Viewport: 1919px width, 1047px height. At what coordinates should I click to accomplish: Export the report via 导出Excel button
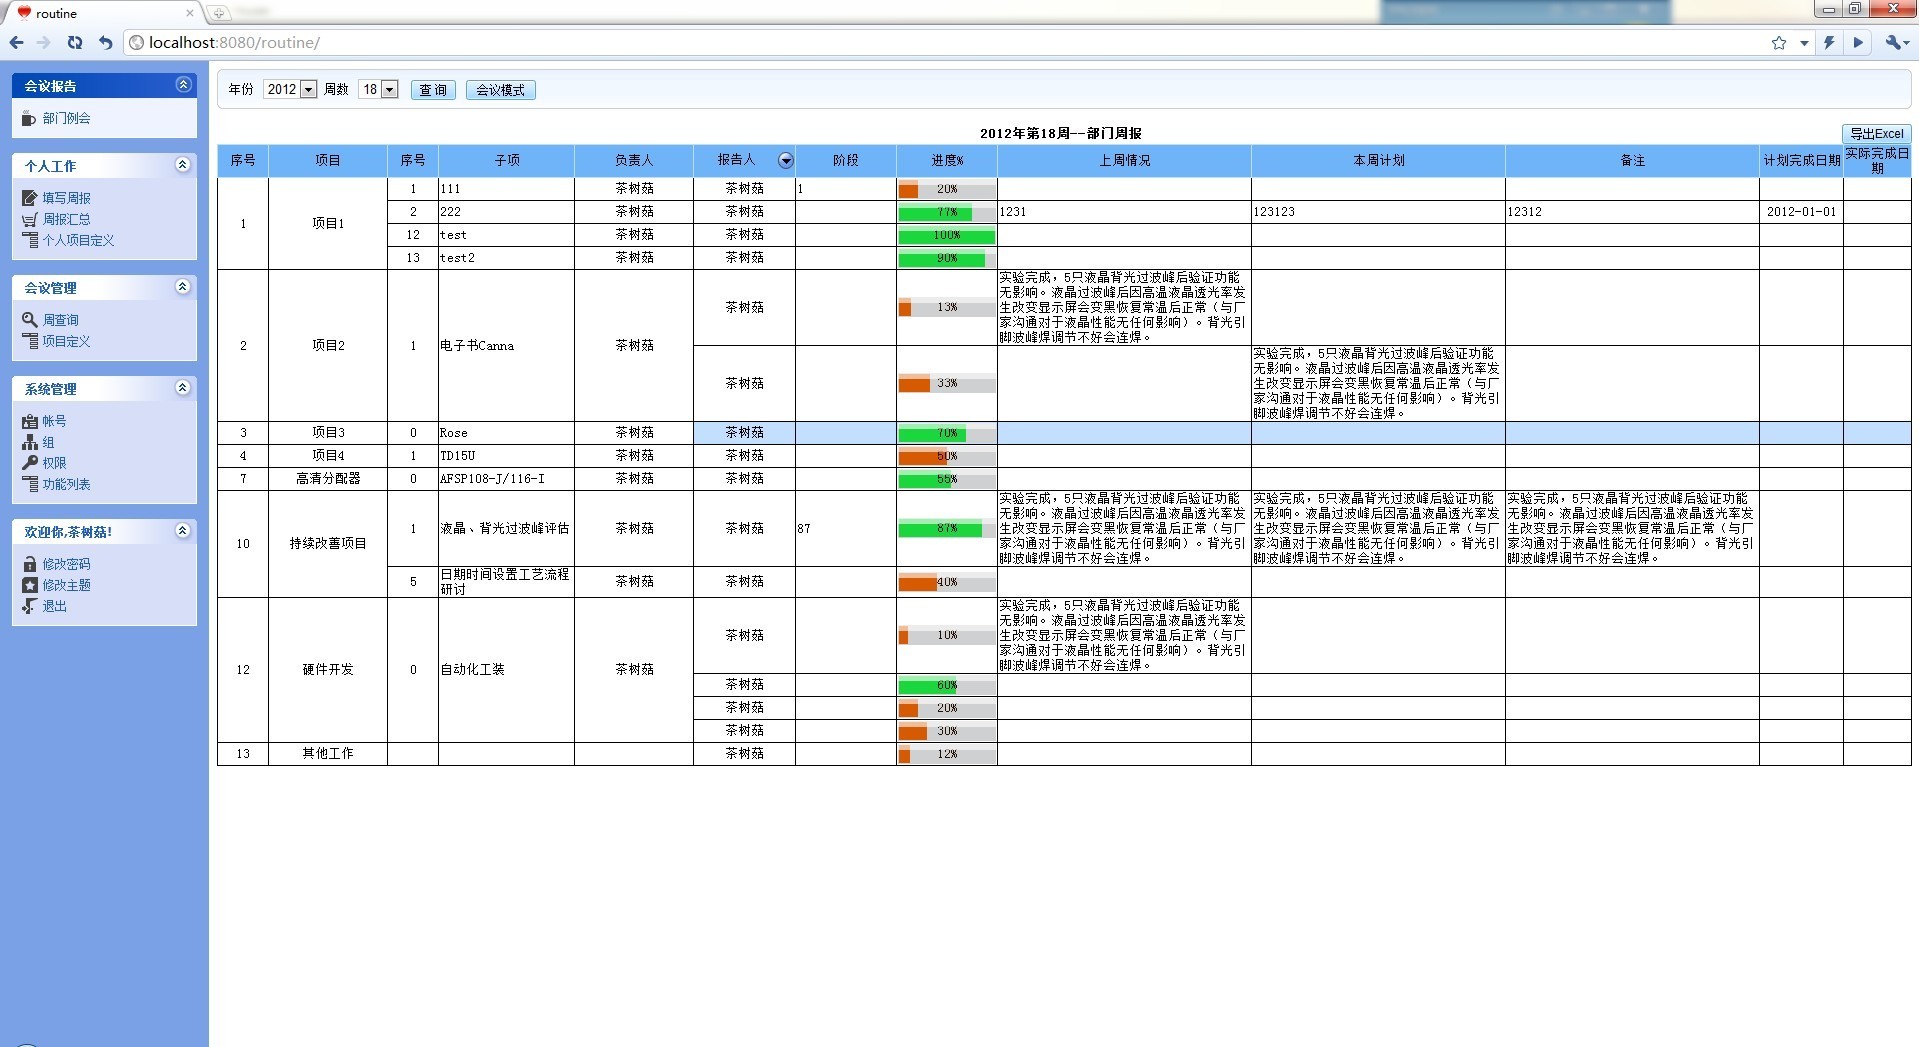(x=1876, y=133)
